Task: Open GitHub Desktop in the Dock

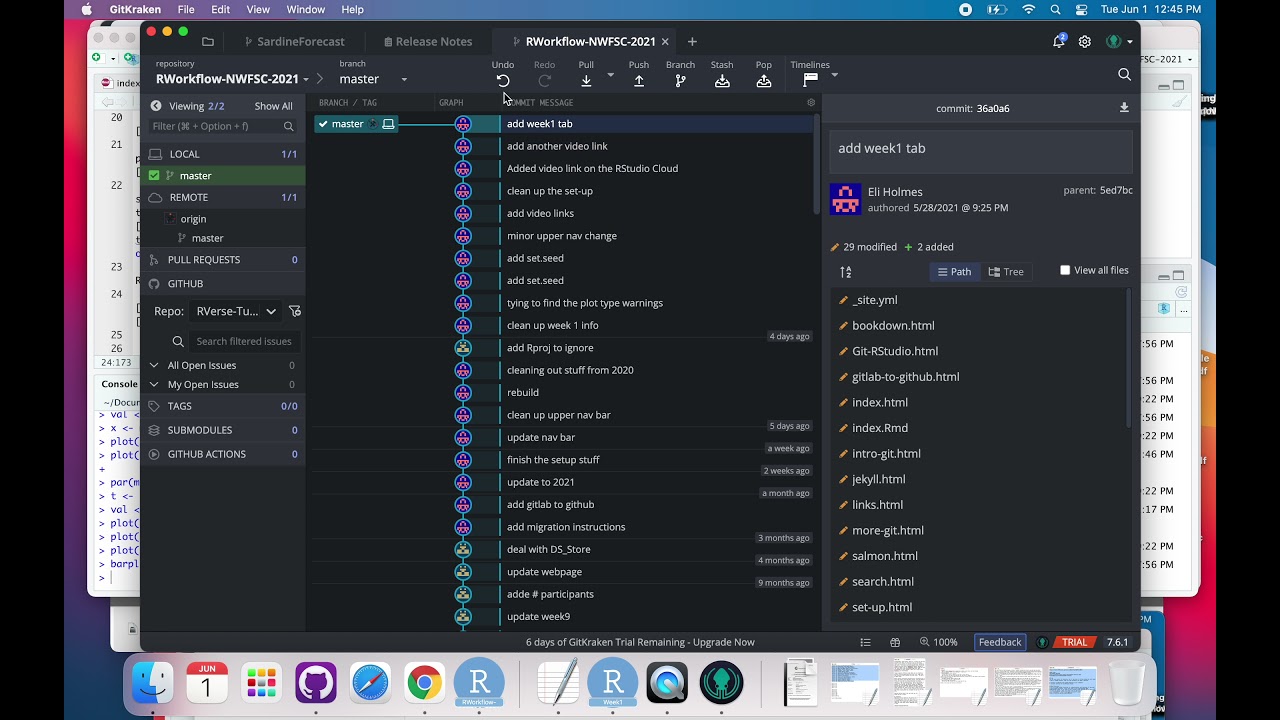Action: coord(315,684)
